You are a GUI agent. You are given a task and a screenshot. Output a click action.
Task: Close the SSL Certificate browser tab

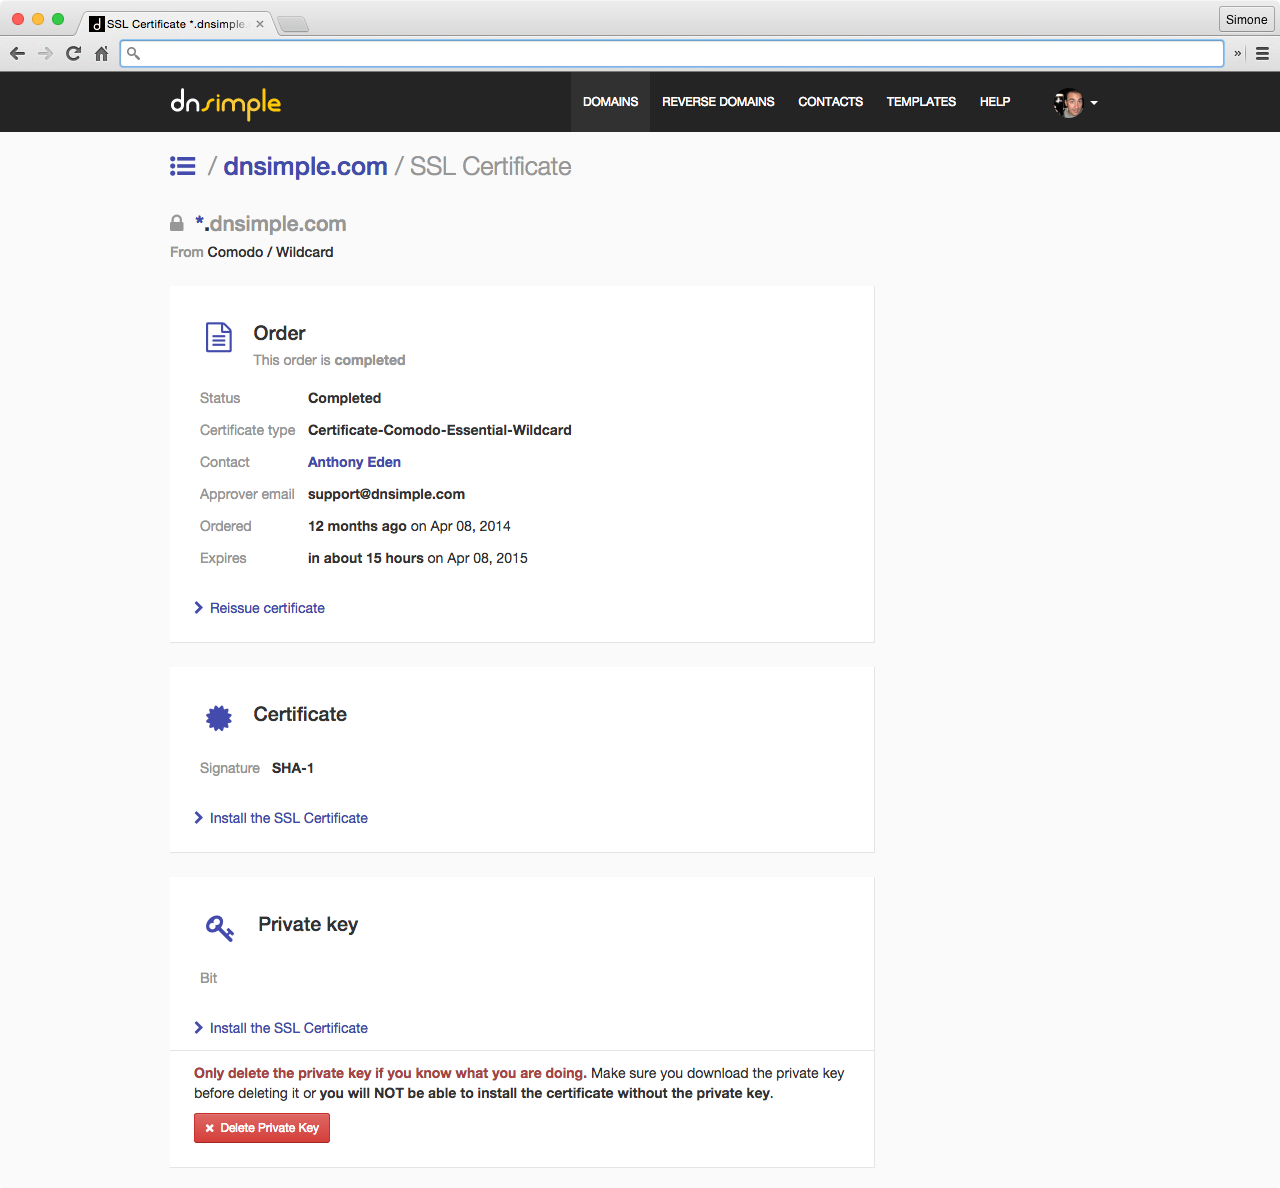coord(260,24)
